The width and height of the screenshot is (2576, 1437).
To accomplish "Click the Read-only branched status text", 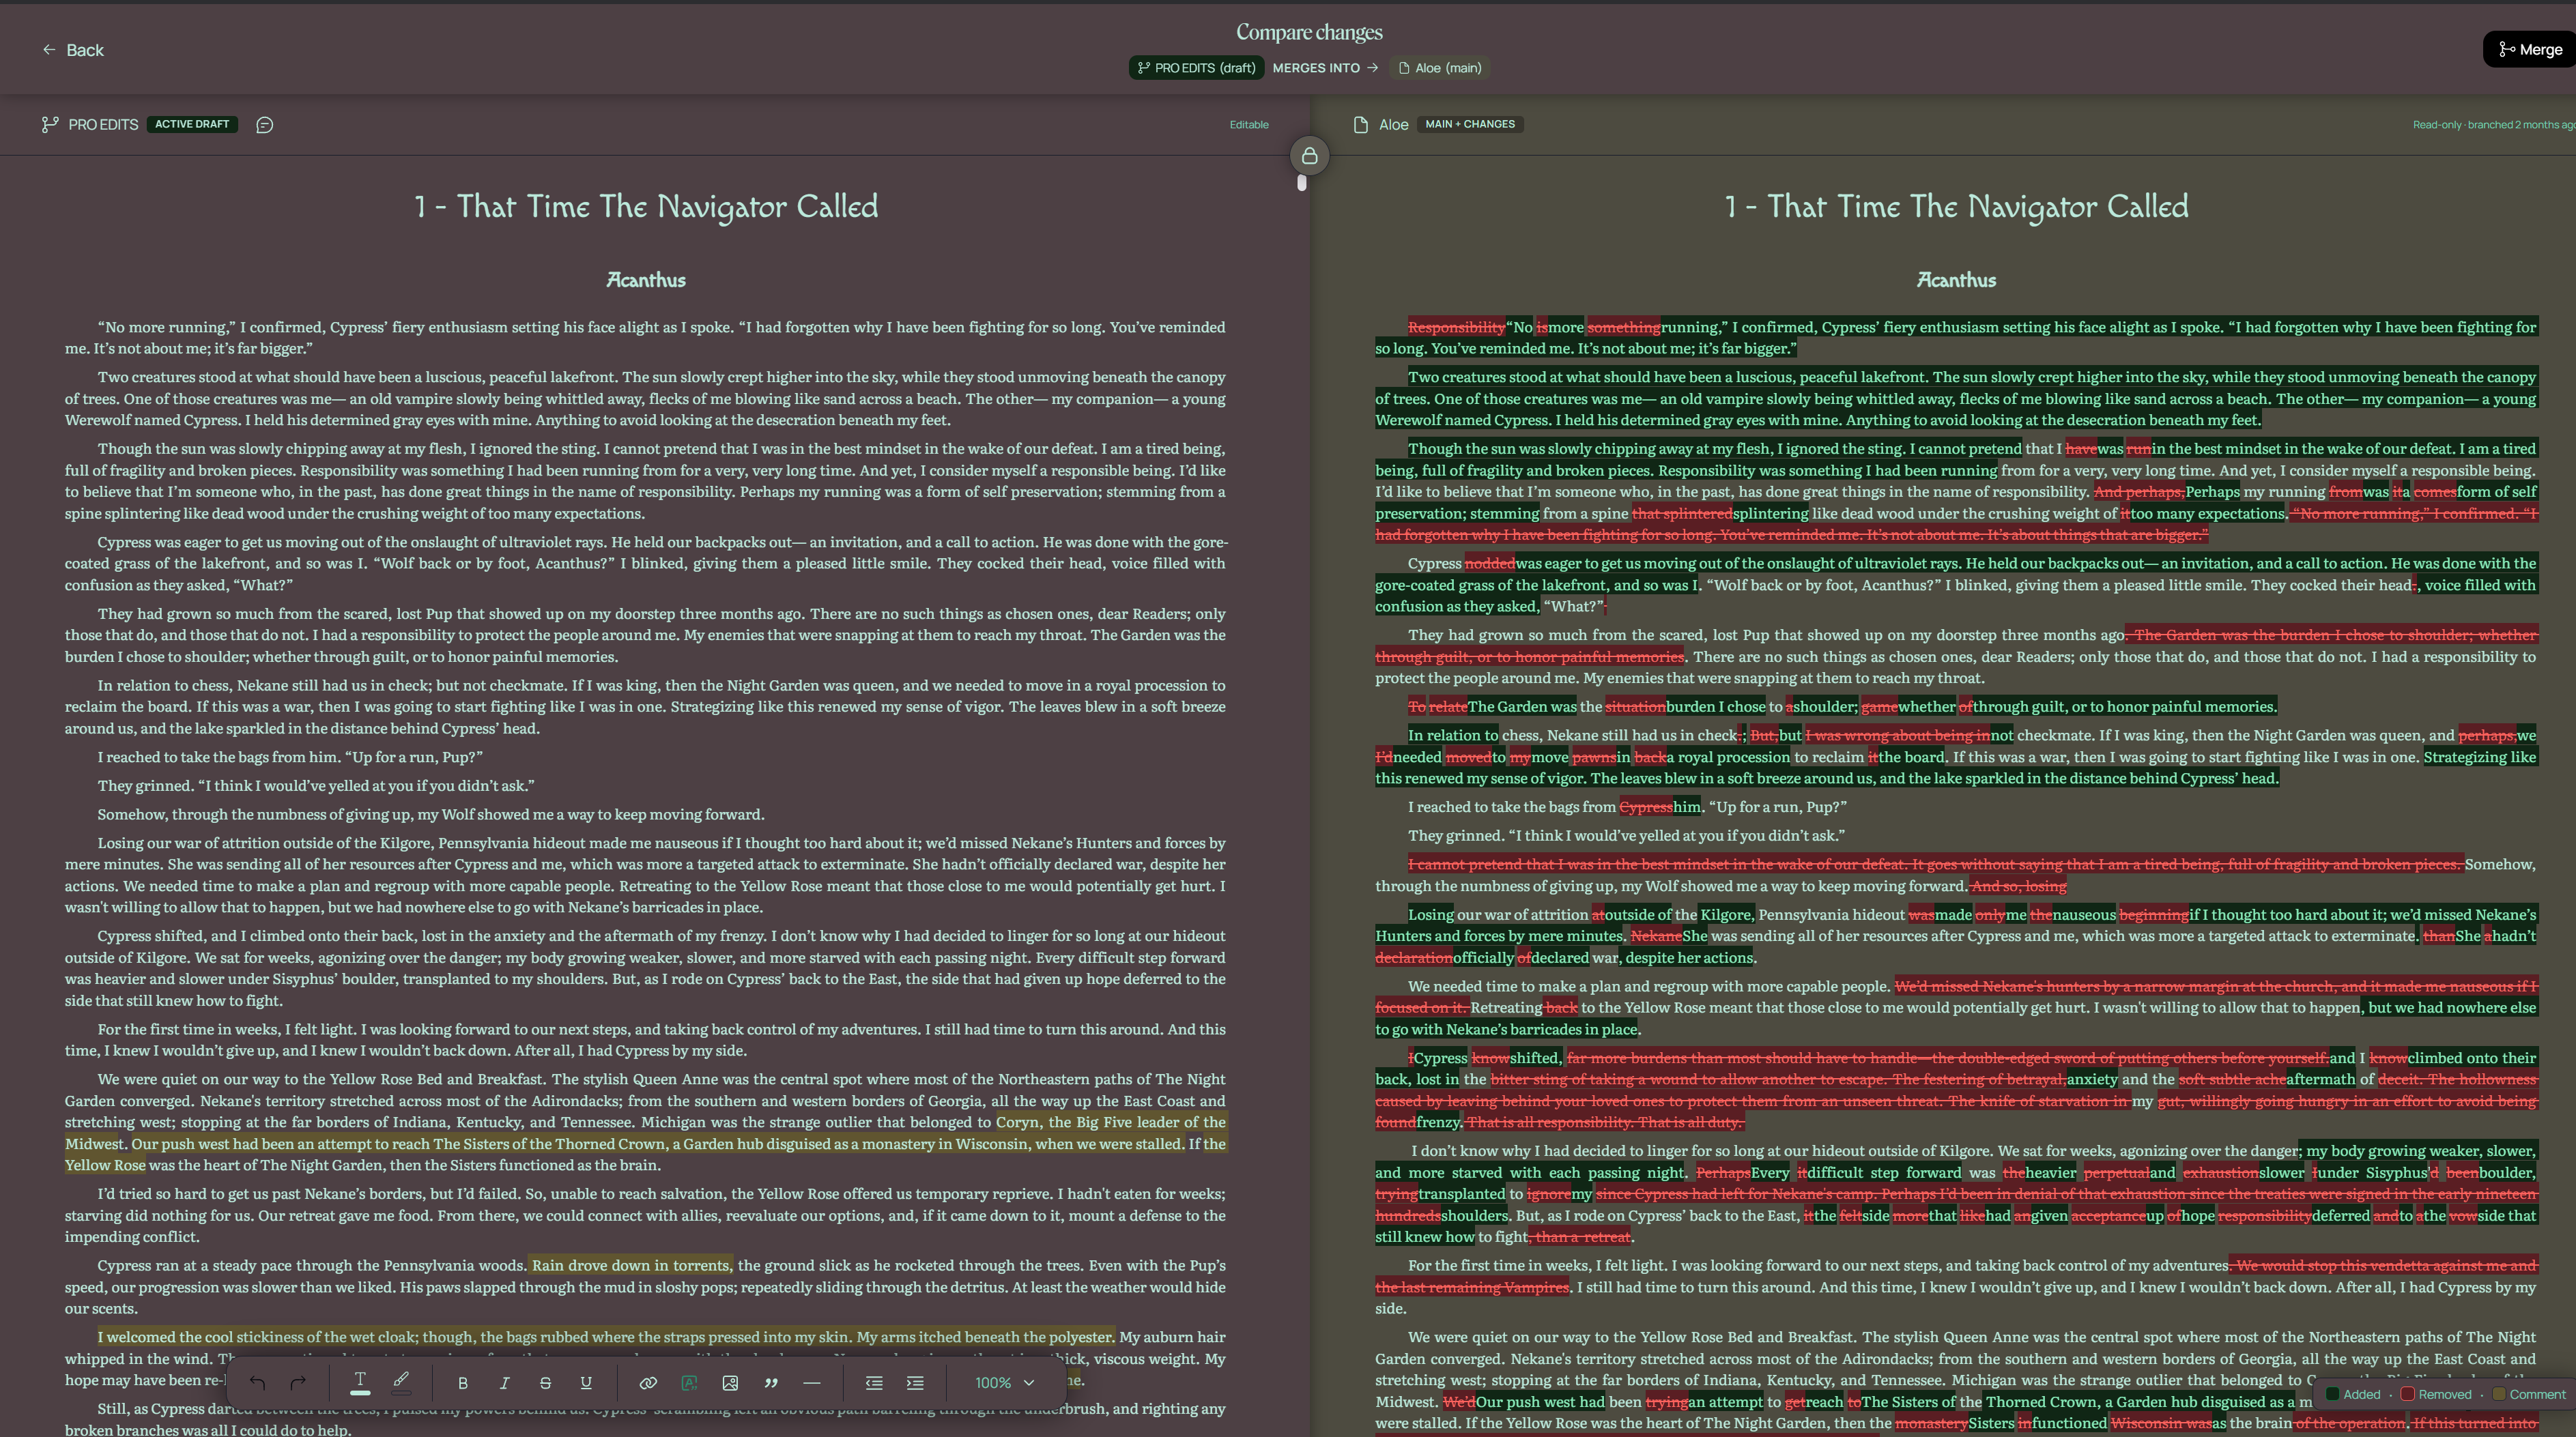I will click(2494, 125).
